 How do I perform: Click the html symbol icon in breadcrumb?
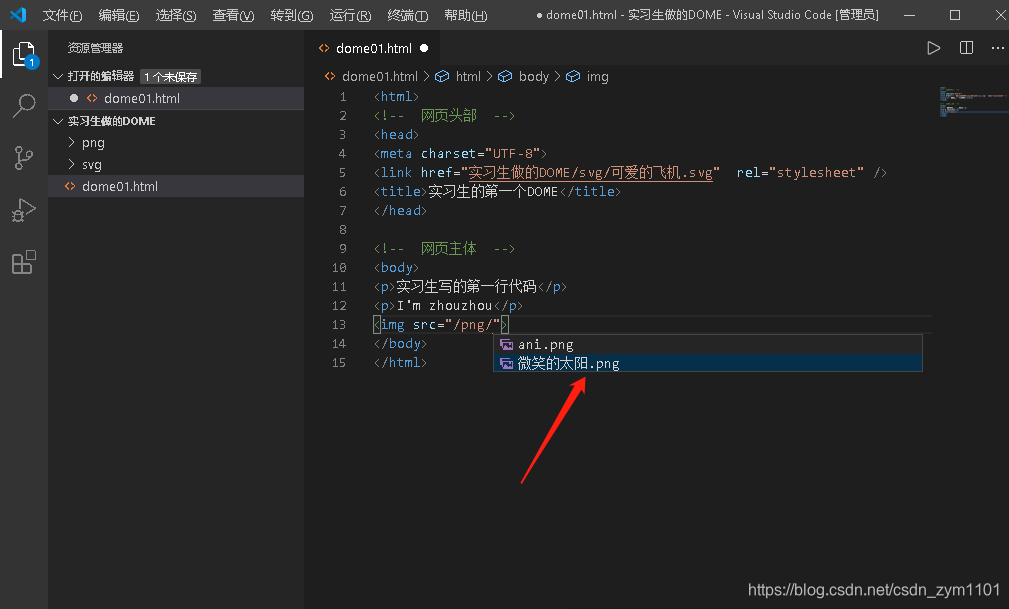tap(442, 77)
